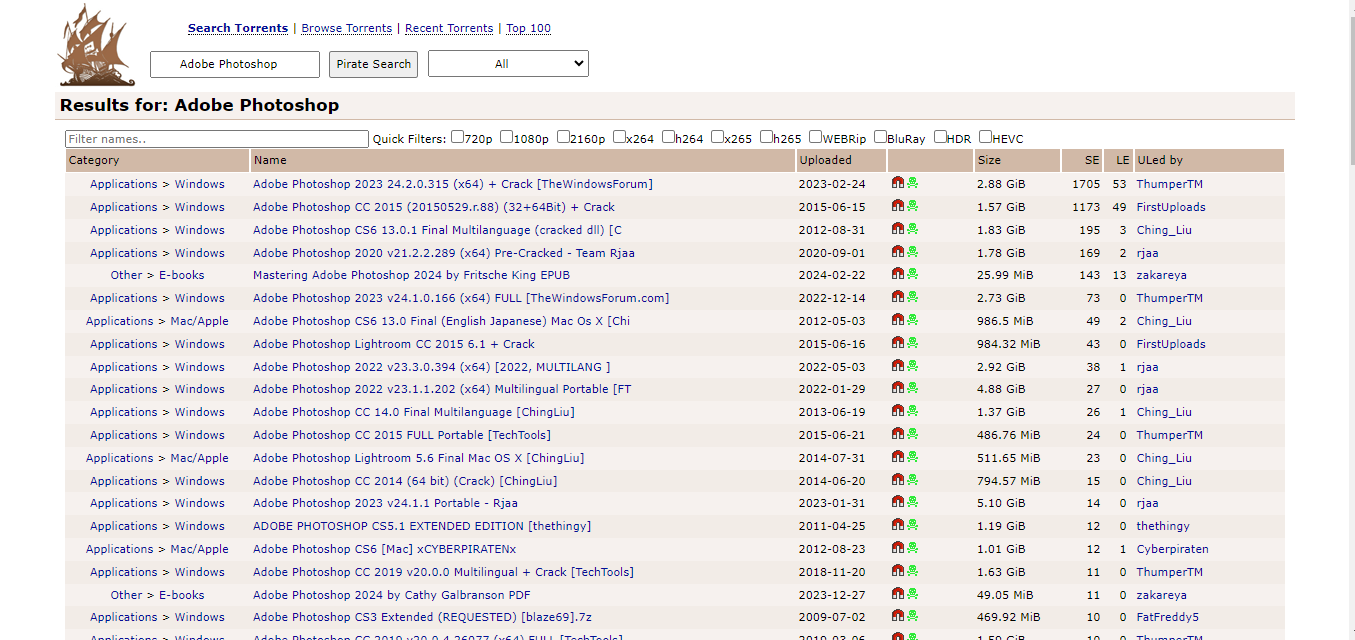Click magnet icon for Photoshop 2022 v23.1.1.202 Portable row

tap(898, 388)
